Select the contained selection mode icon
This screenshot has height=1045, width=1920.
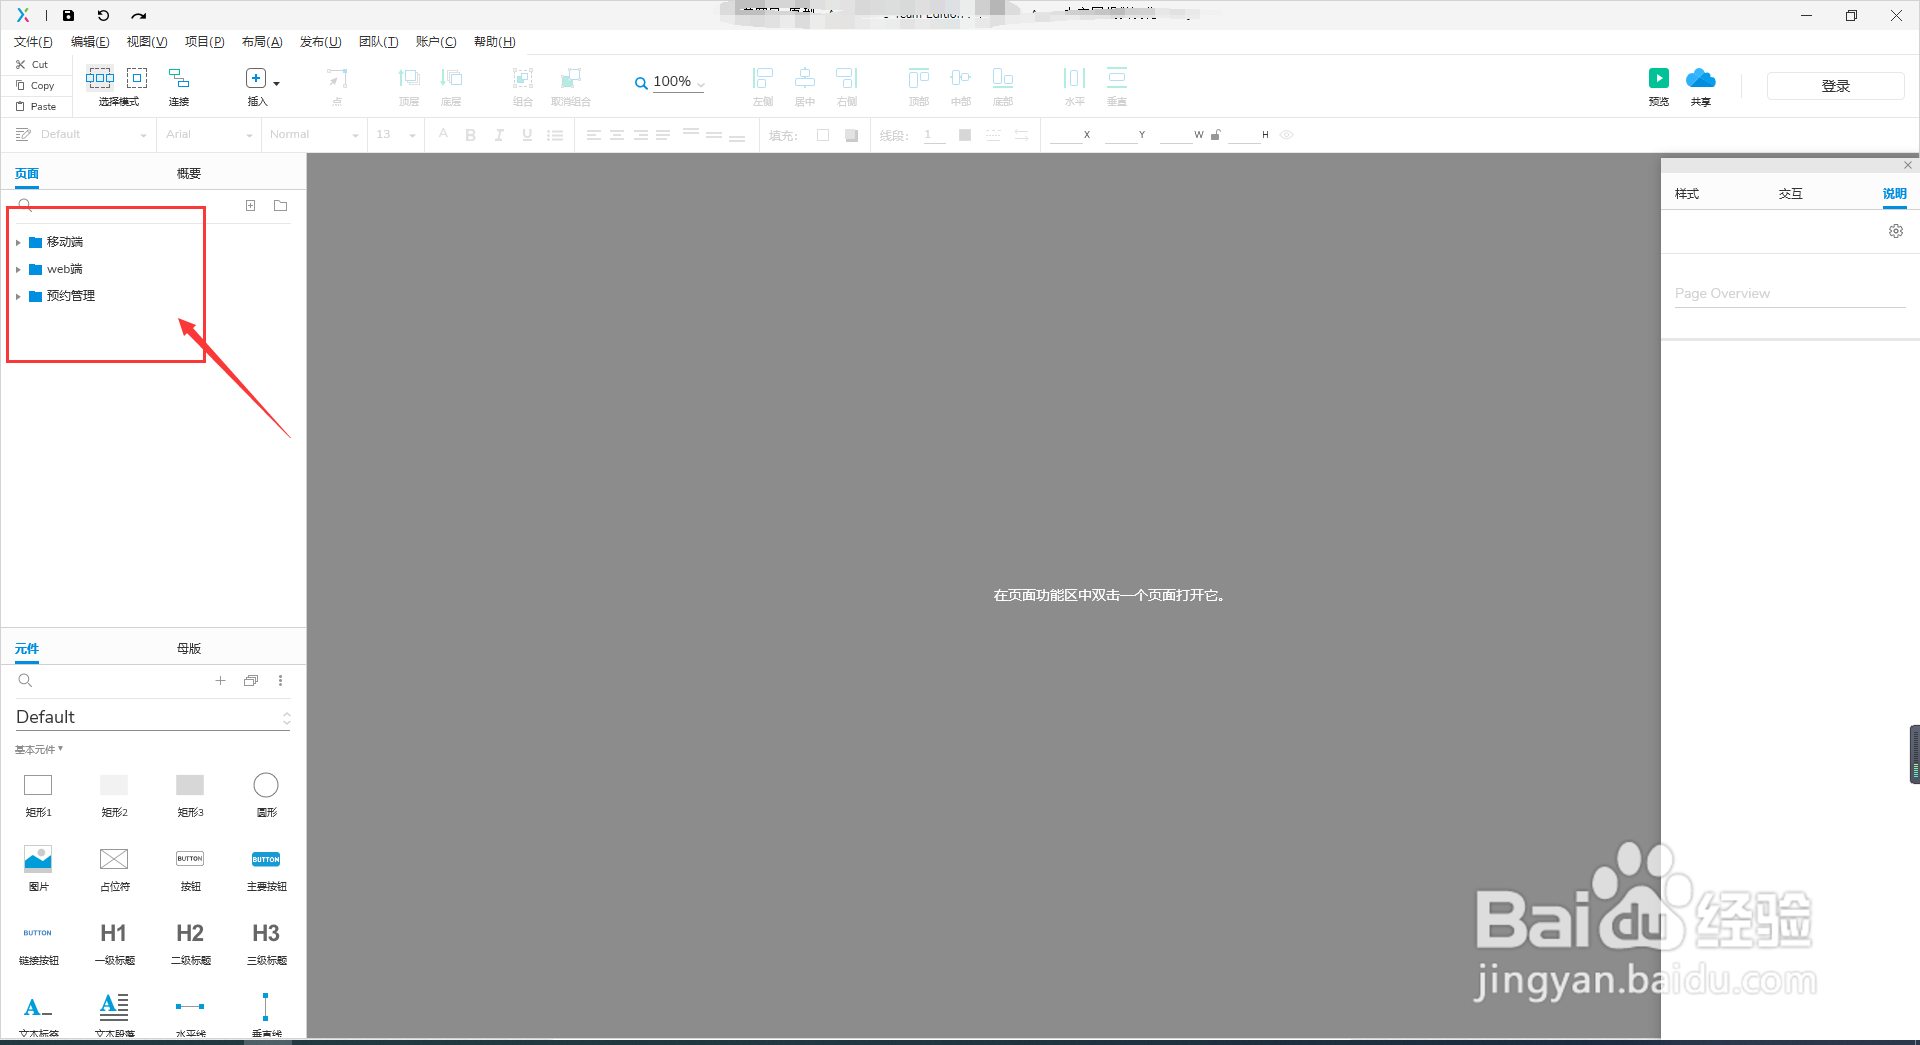tap(137, 78)
